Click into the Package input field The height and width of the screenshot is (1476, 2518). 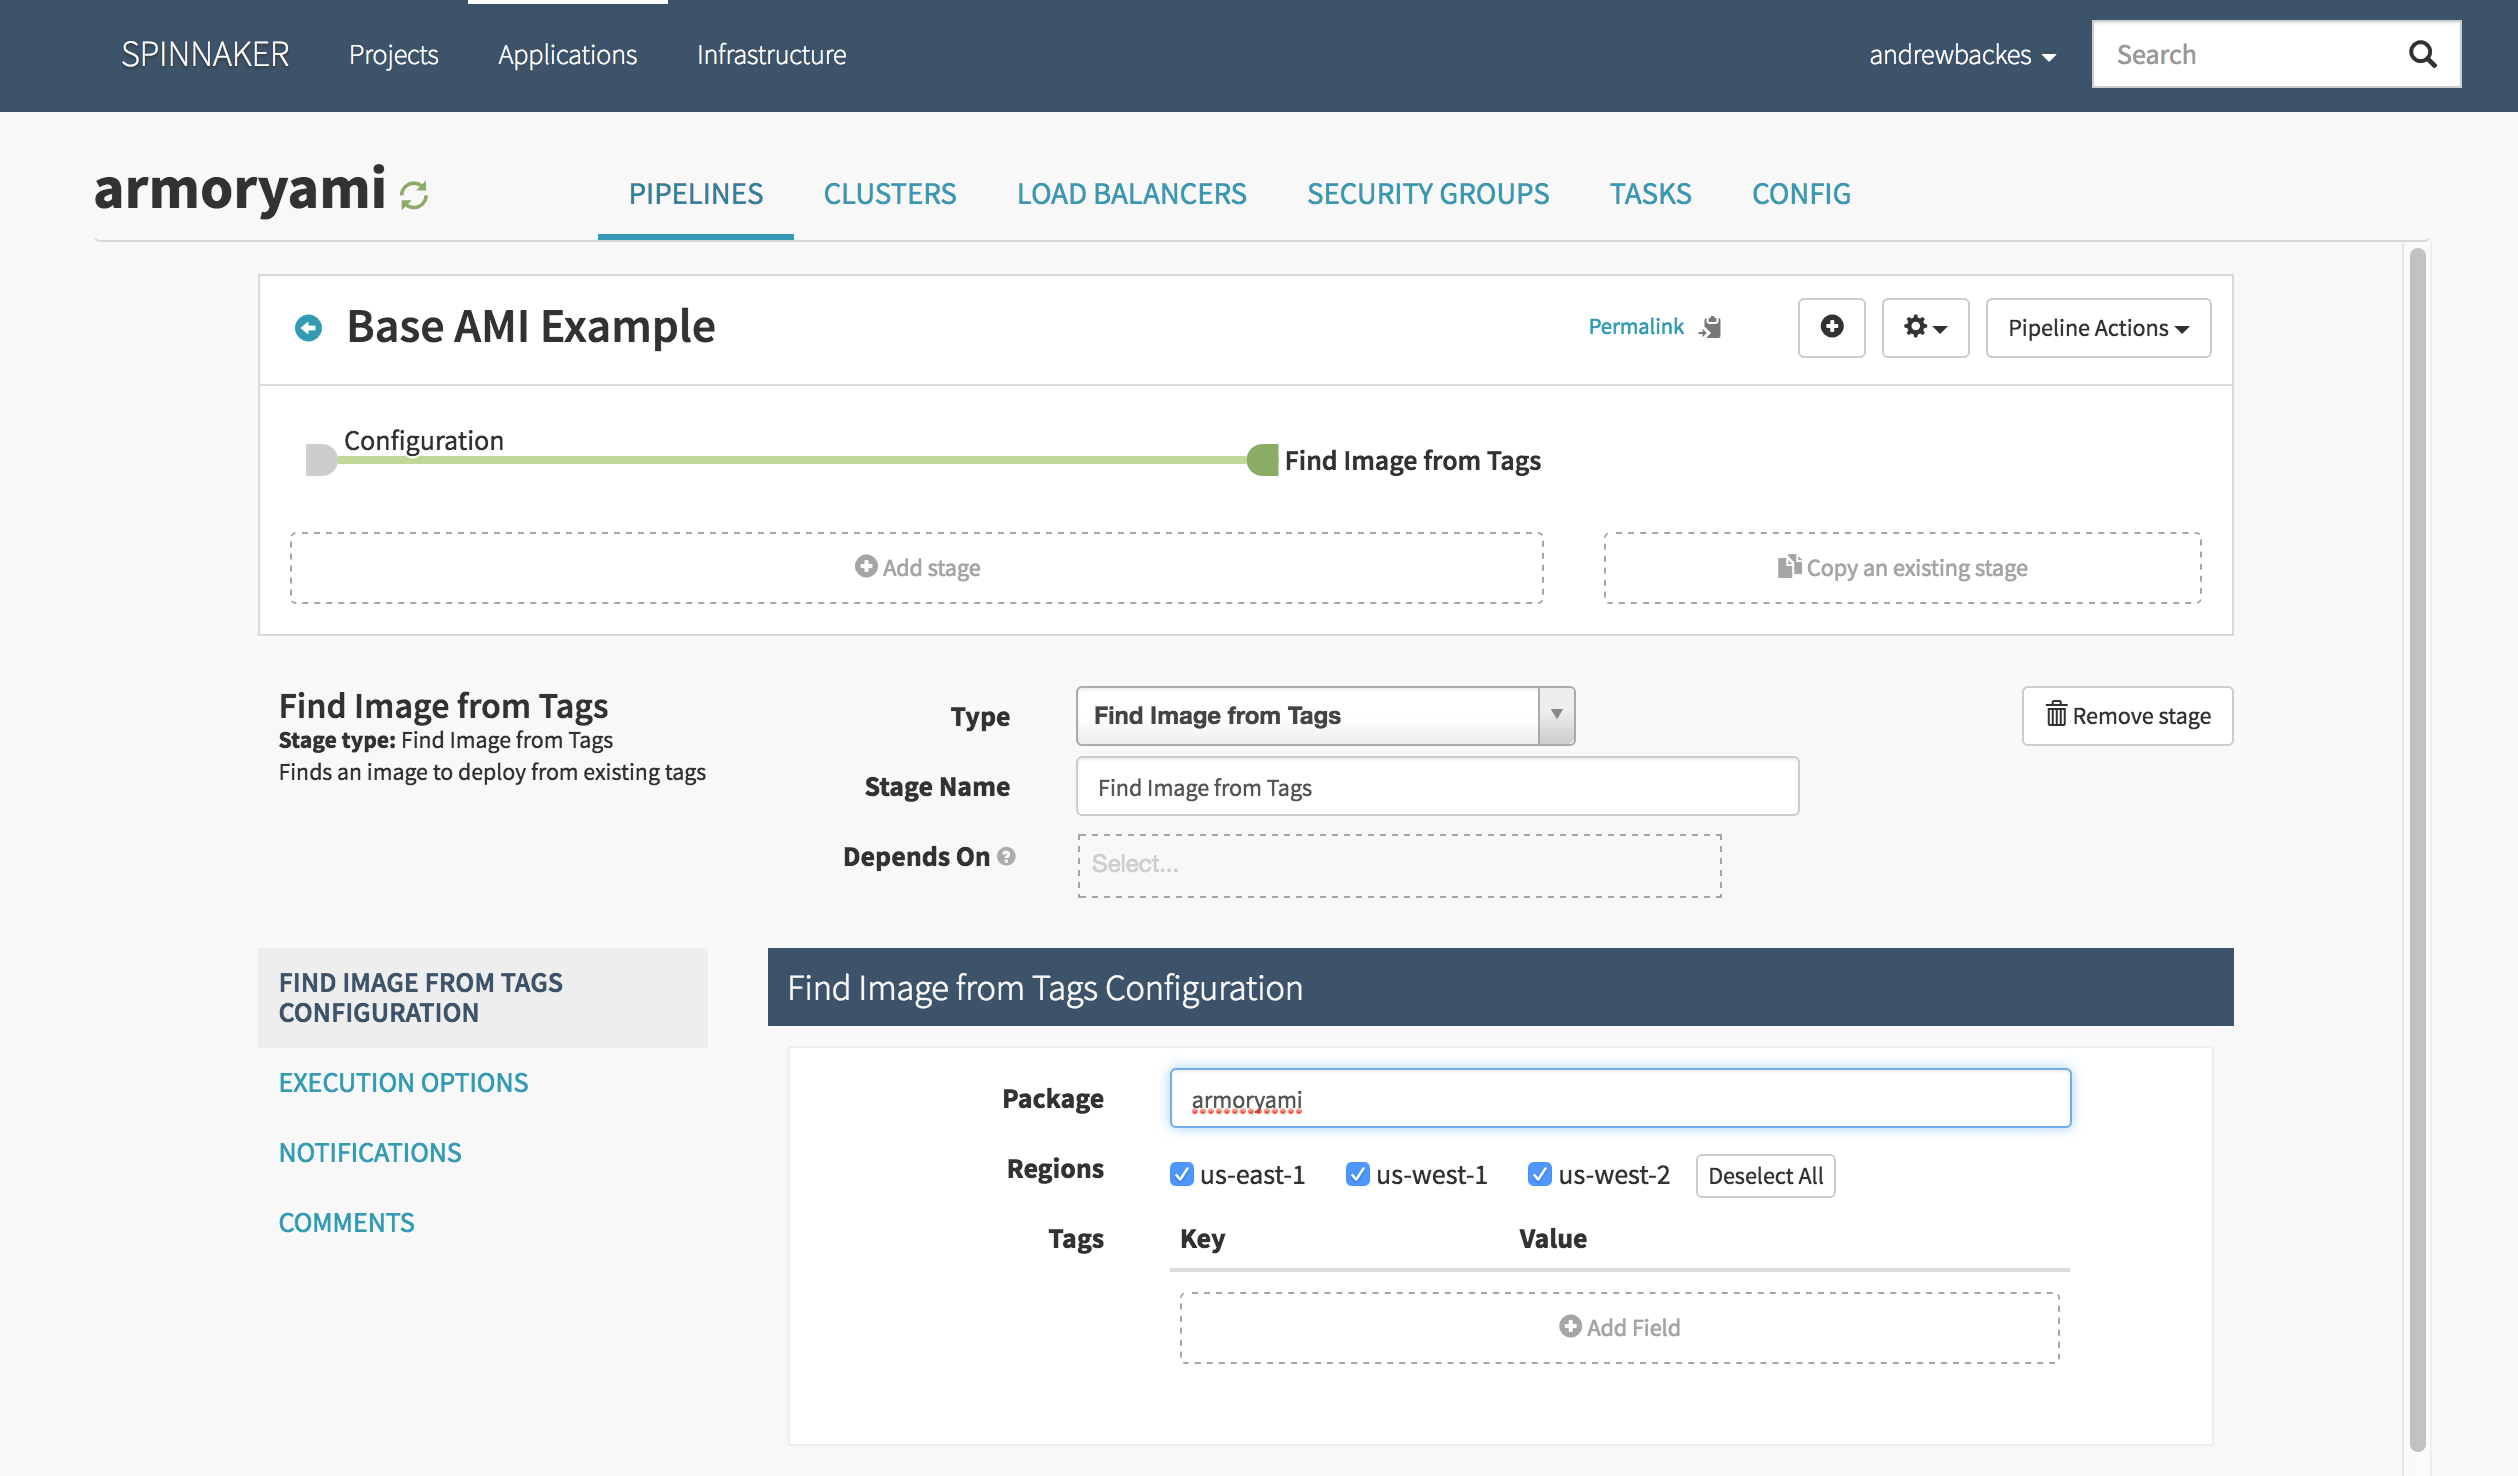click(1619, 1098)
